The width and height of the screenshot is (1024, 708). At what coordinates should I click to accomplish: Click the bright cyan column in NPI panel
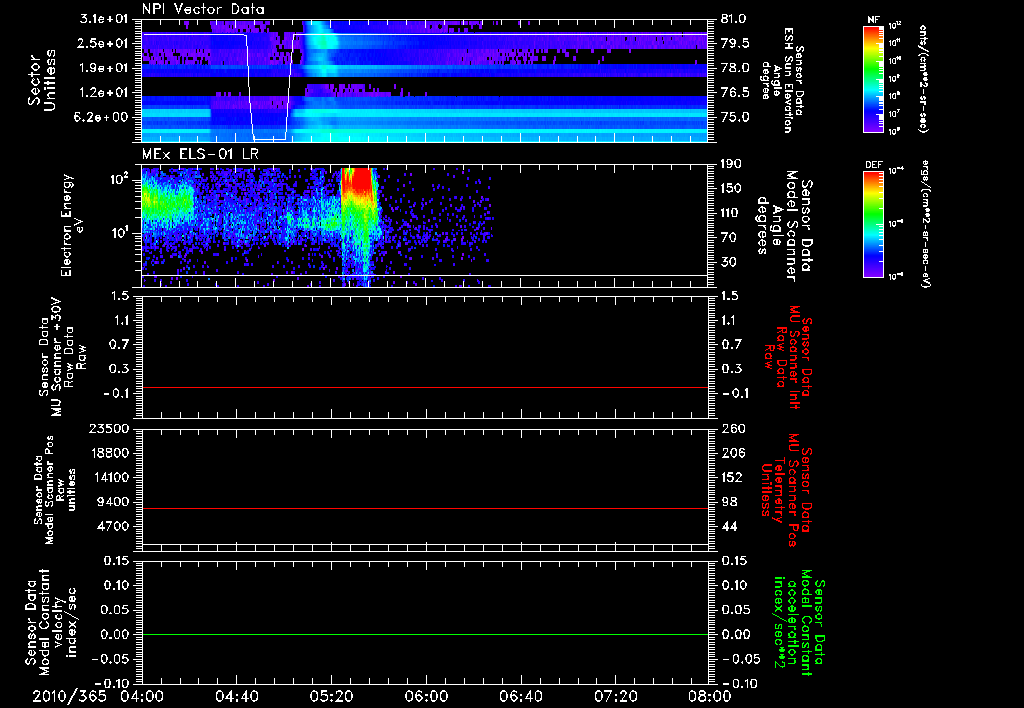(320, 49)
